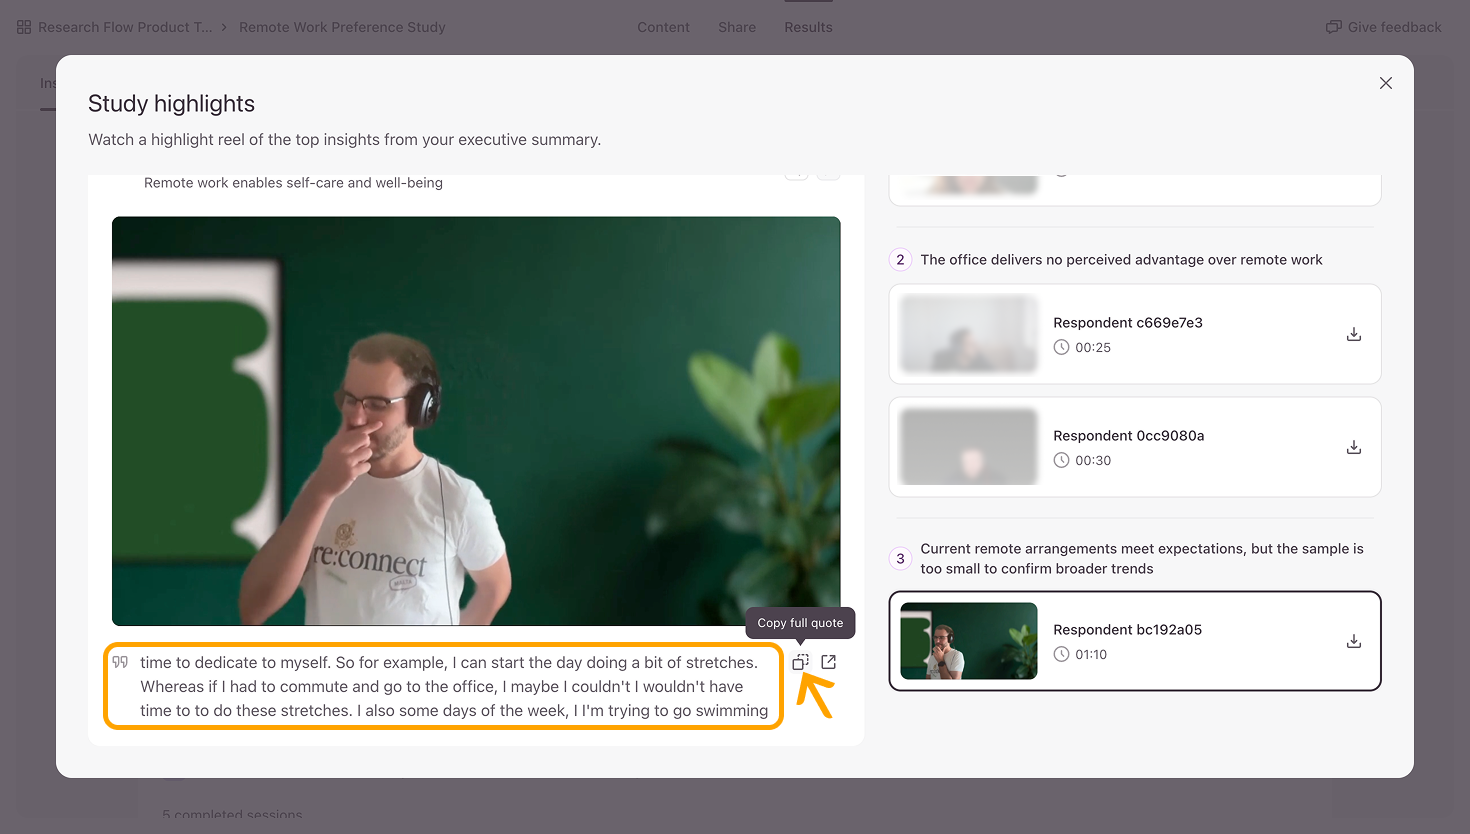Click the heading about office delivering no advantage
The width and height of the screenshot is (1470, 834).
point(1121,260)
